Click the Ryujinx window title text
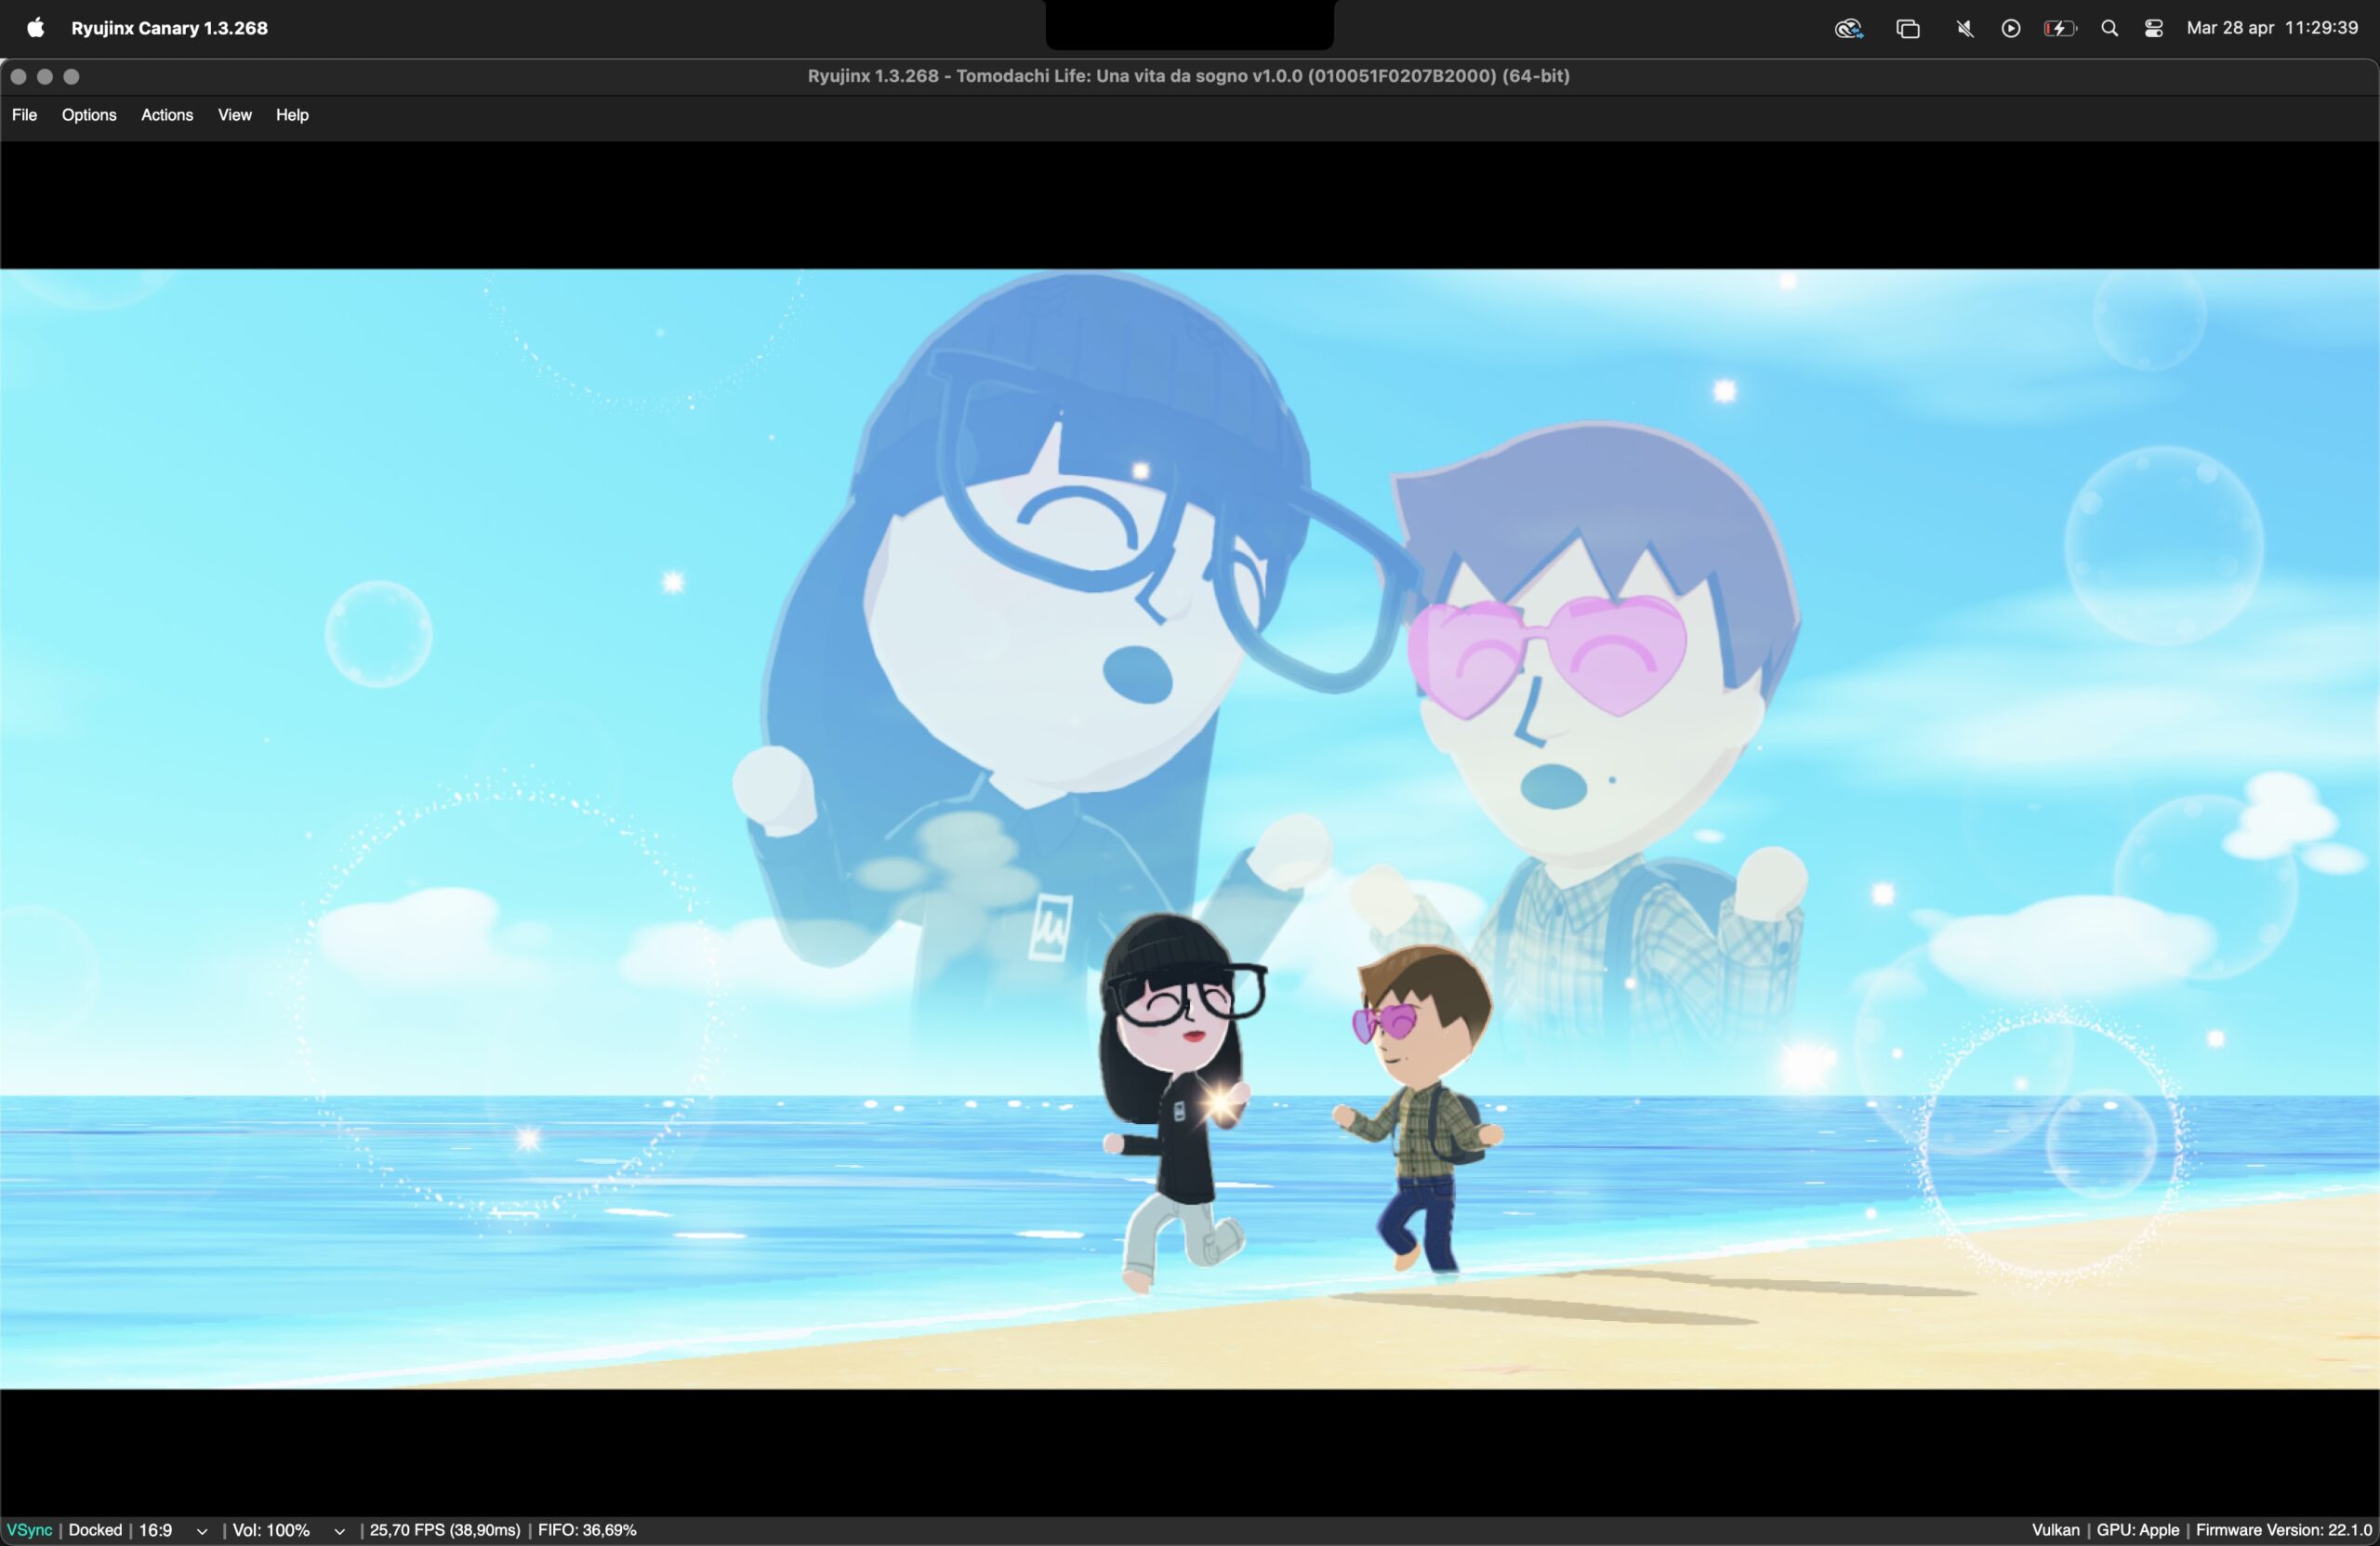 (1188, 76)
